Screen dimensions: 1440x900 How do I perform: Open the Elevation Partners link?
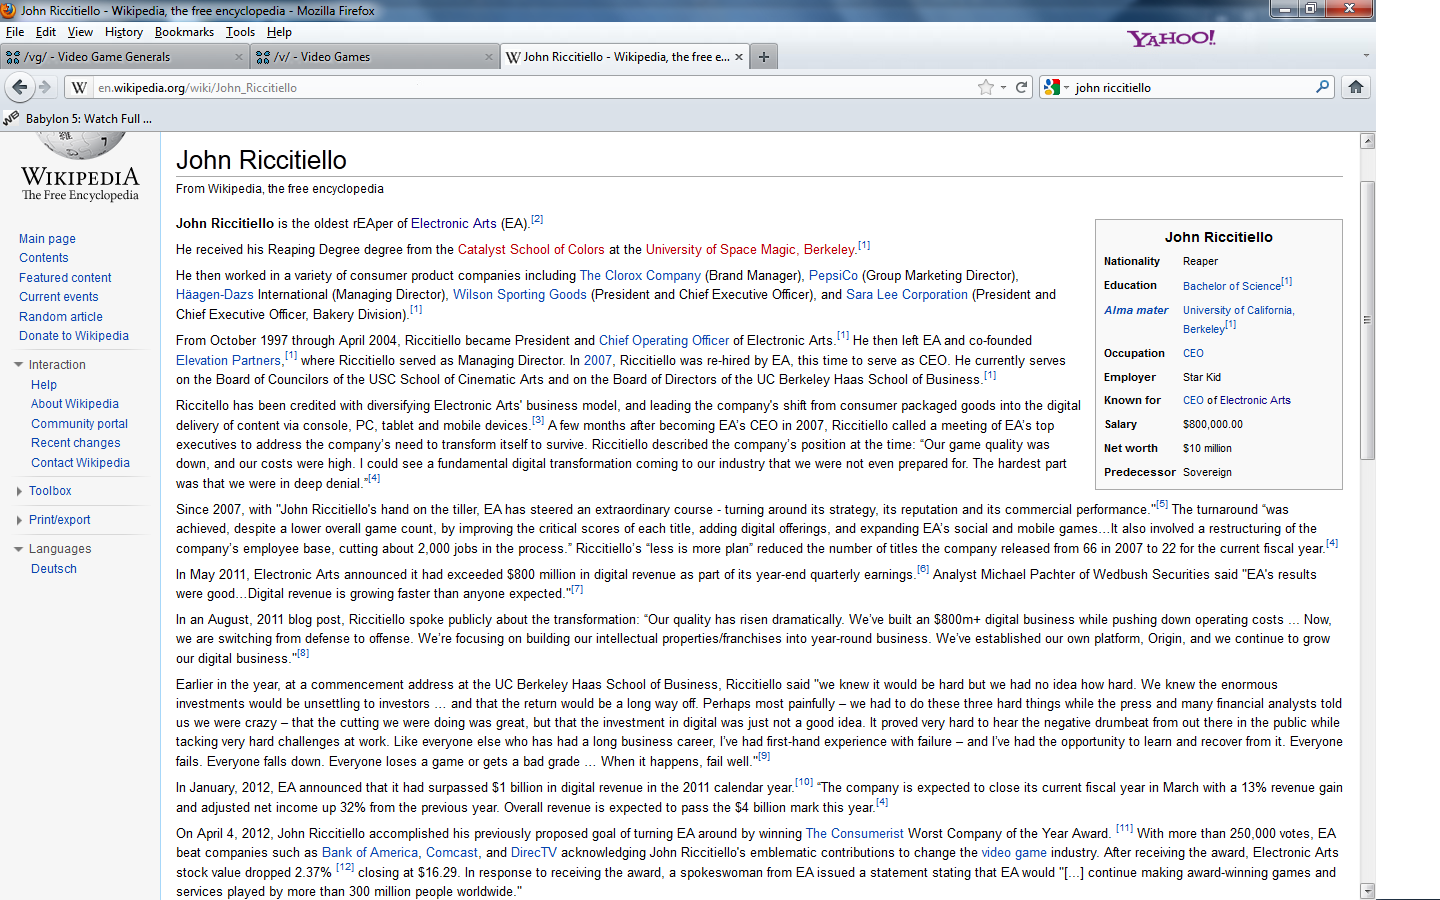(x=228, y=361)
